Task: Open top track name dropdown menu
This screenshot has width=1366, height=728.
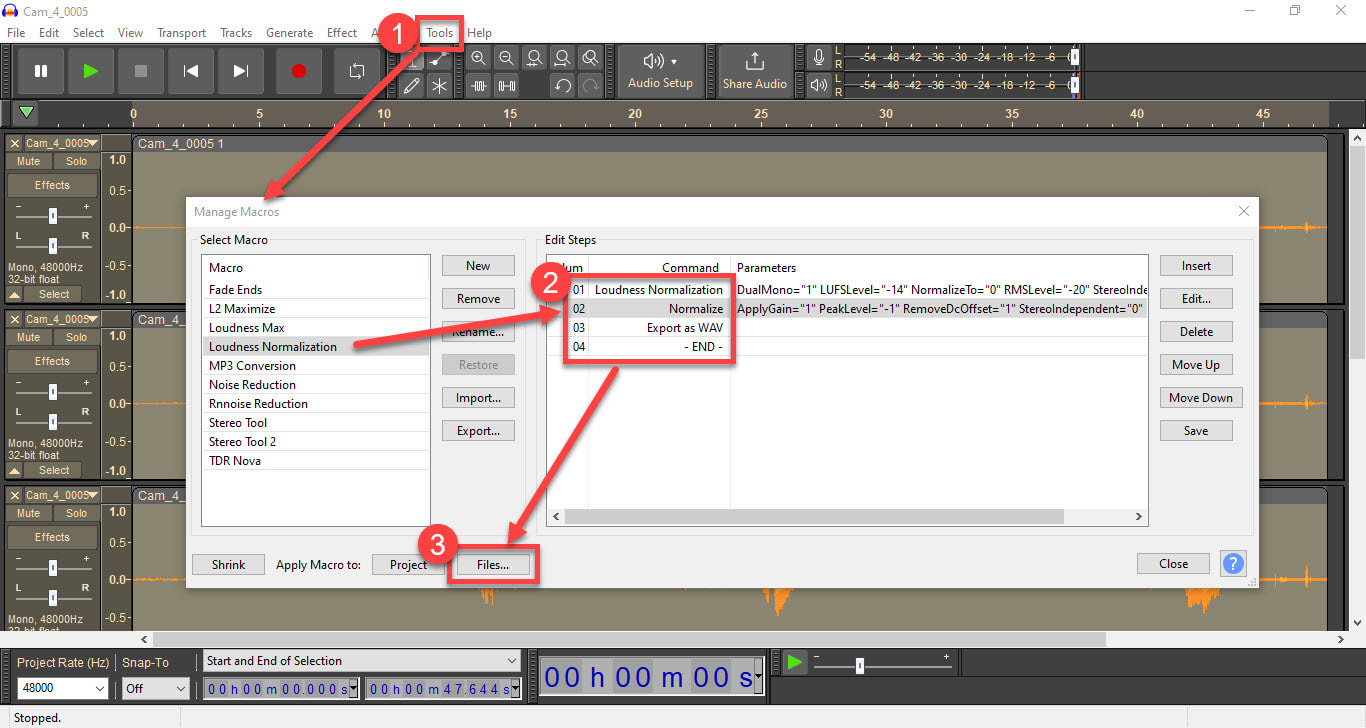Action: (62, 143)
